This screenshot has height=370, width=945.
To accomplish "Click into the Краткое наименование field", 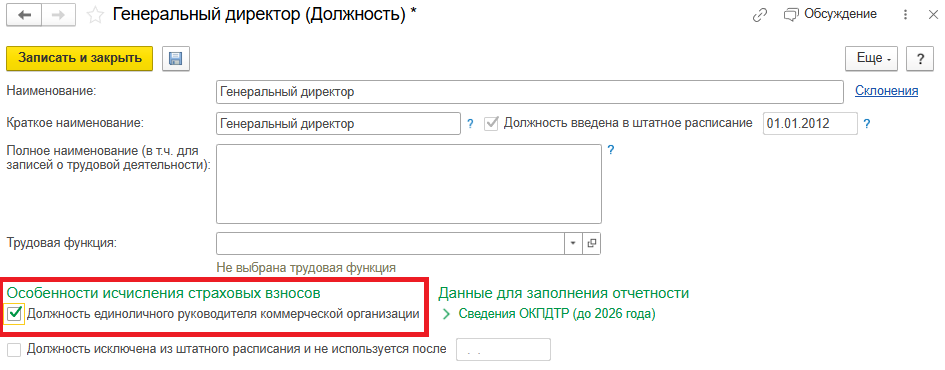I will pyautogui.click(x=338, y=124).
